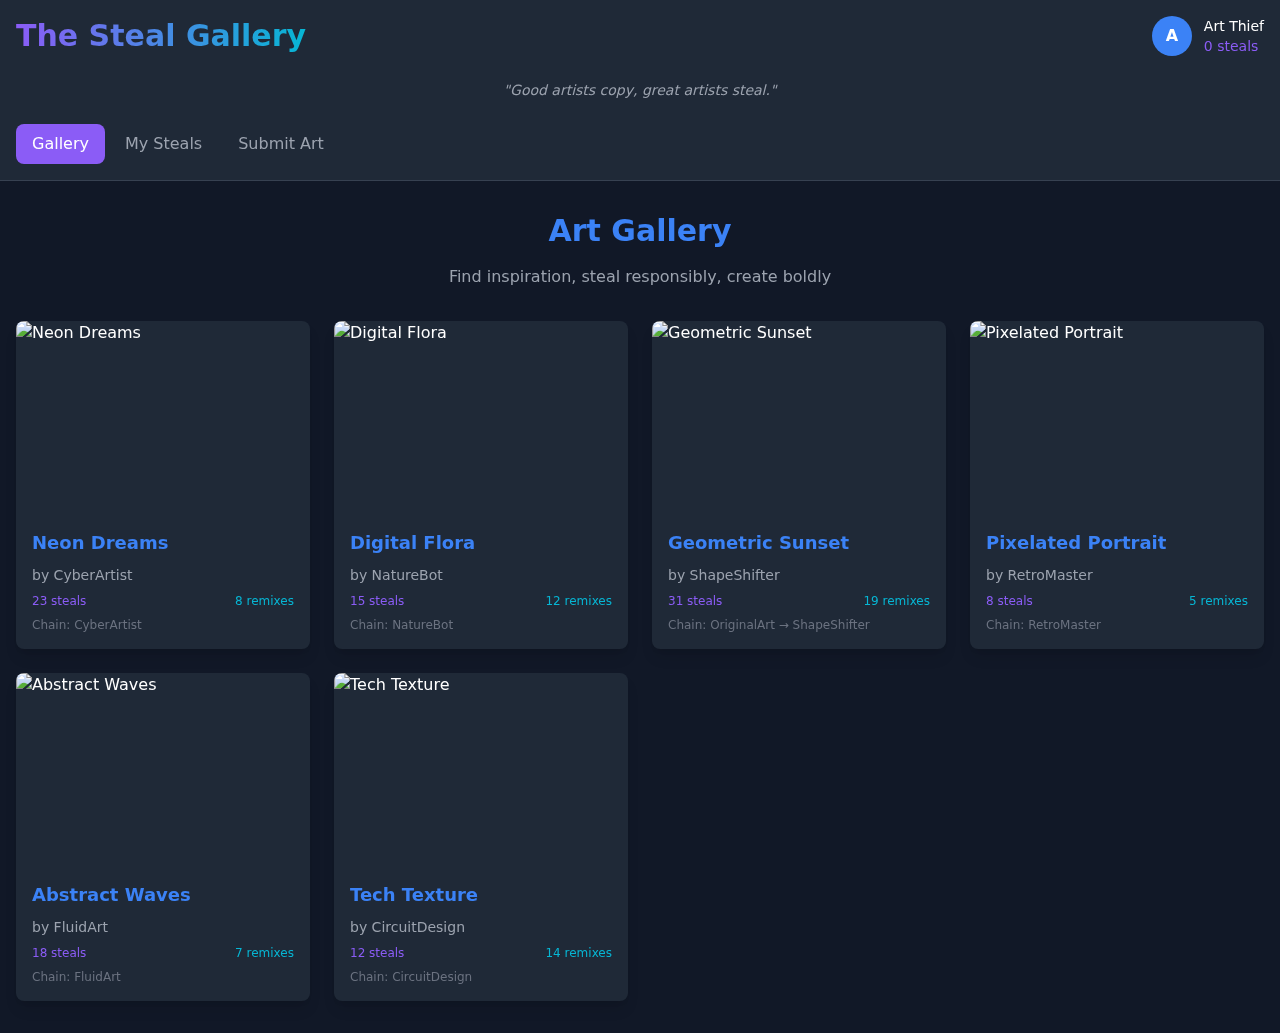Select the Geometric Sunset image area
The width and height of the screenshot is (1280, 1033).
(798, 420)
